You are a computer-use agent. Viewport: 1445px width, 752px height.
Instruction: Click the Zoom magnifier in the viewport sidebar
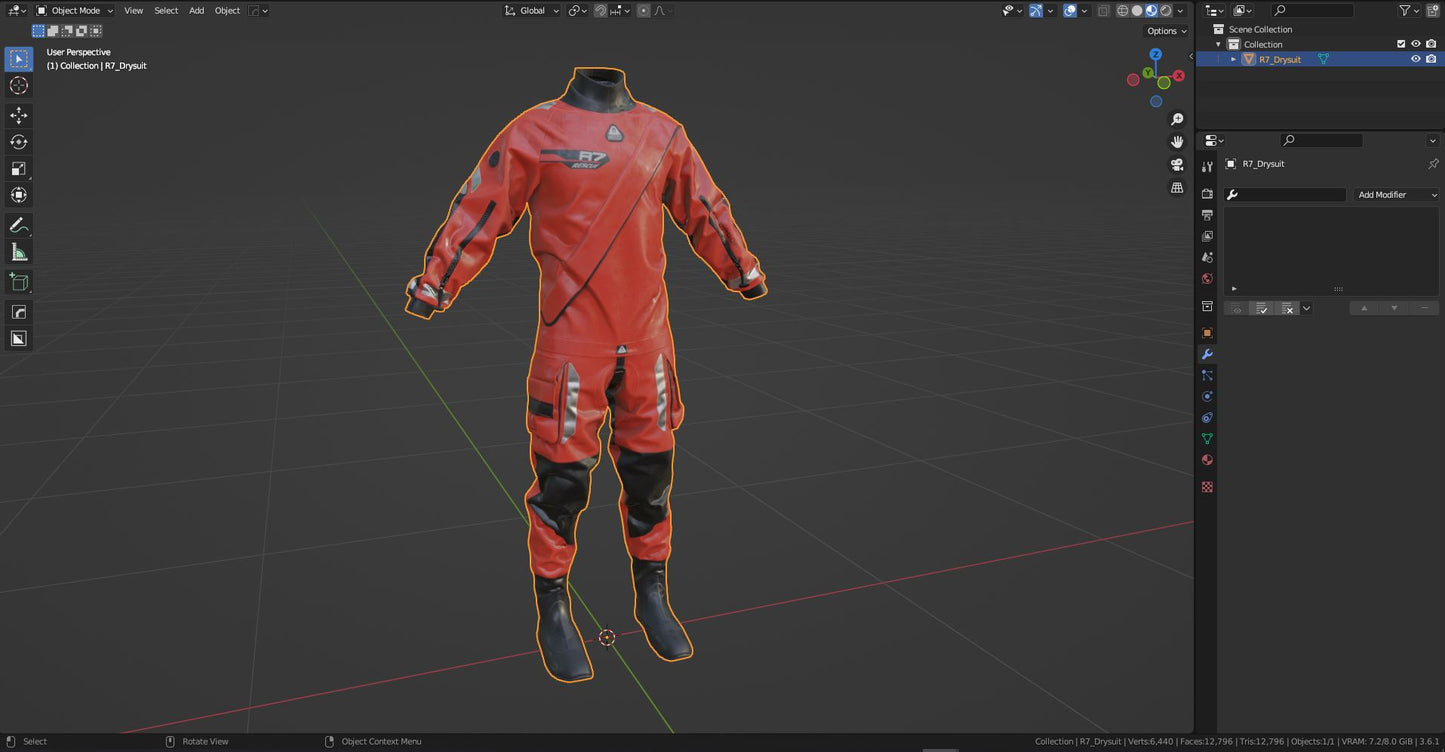coord(1177,118)
